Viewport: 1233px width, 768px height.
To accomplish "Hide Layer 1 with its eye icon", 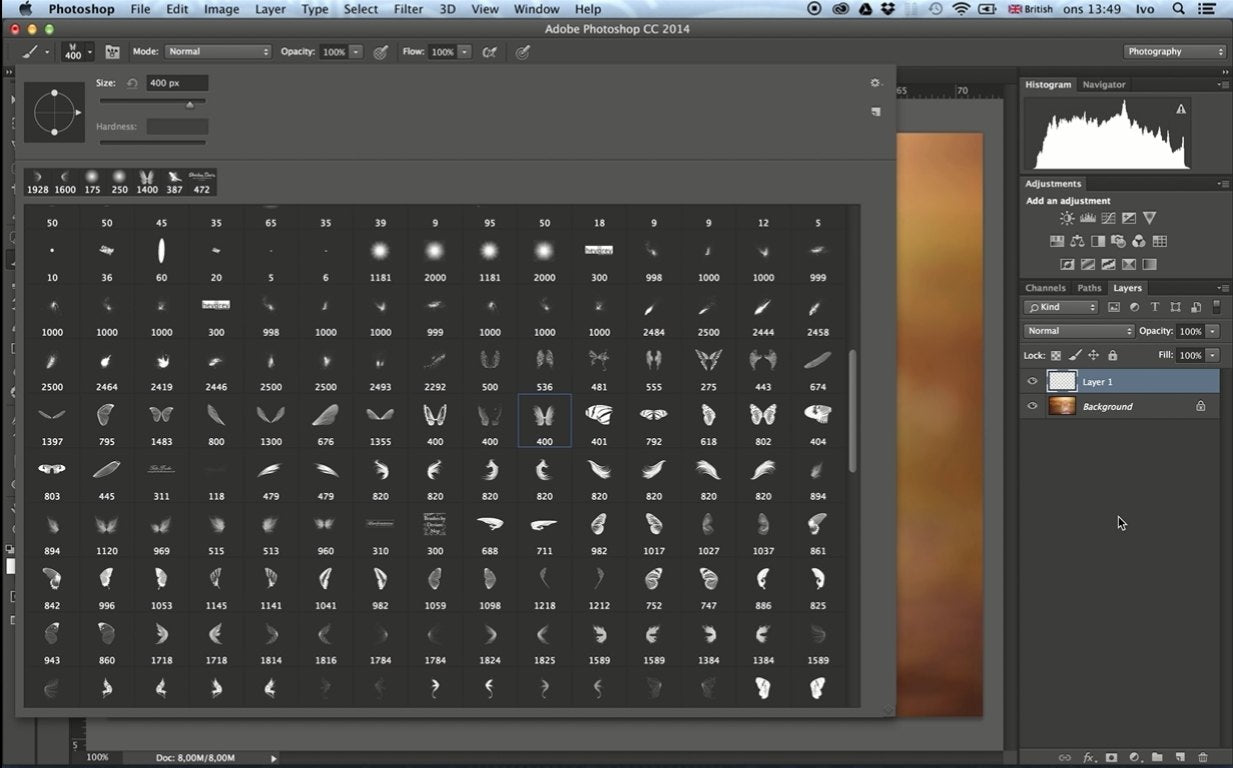I will click(x=1032, y=381).
